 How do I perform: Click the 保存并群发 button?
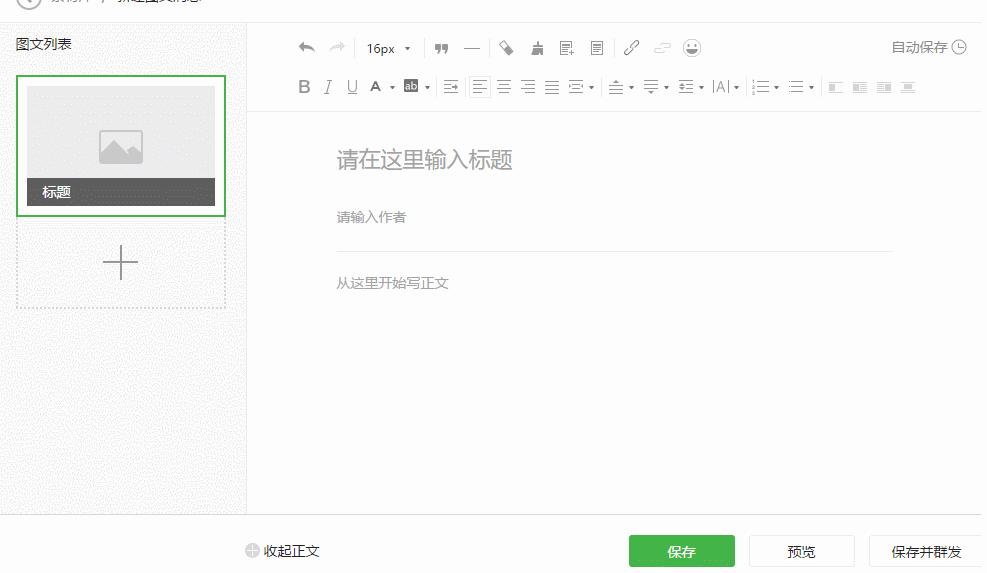pyautogui.click(x=926, y=552)
